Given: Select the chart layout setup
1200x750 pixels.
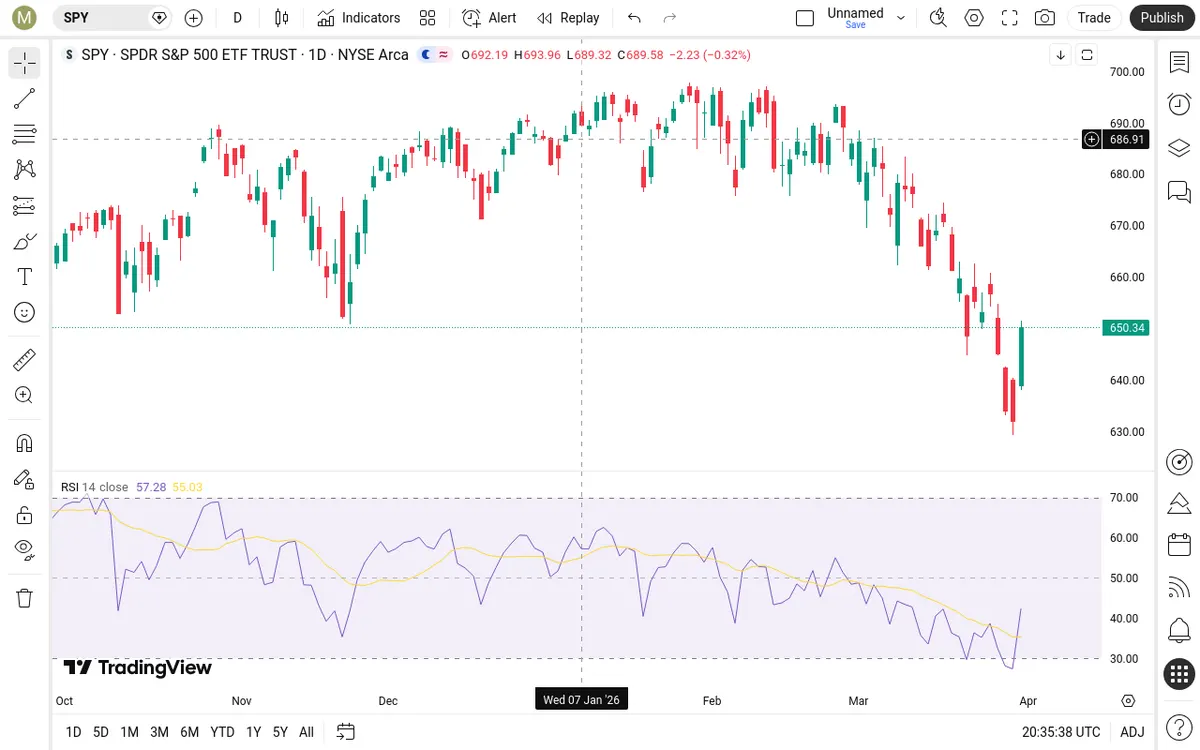Looking at the screenshot, I should coord(805,17).
